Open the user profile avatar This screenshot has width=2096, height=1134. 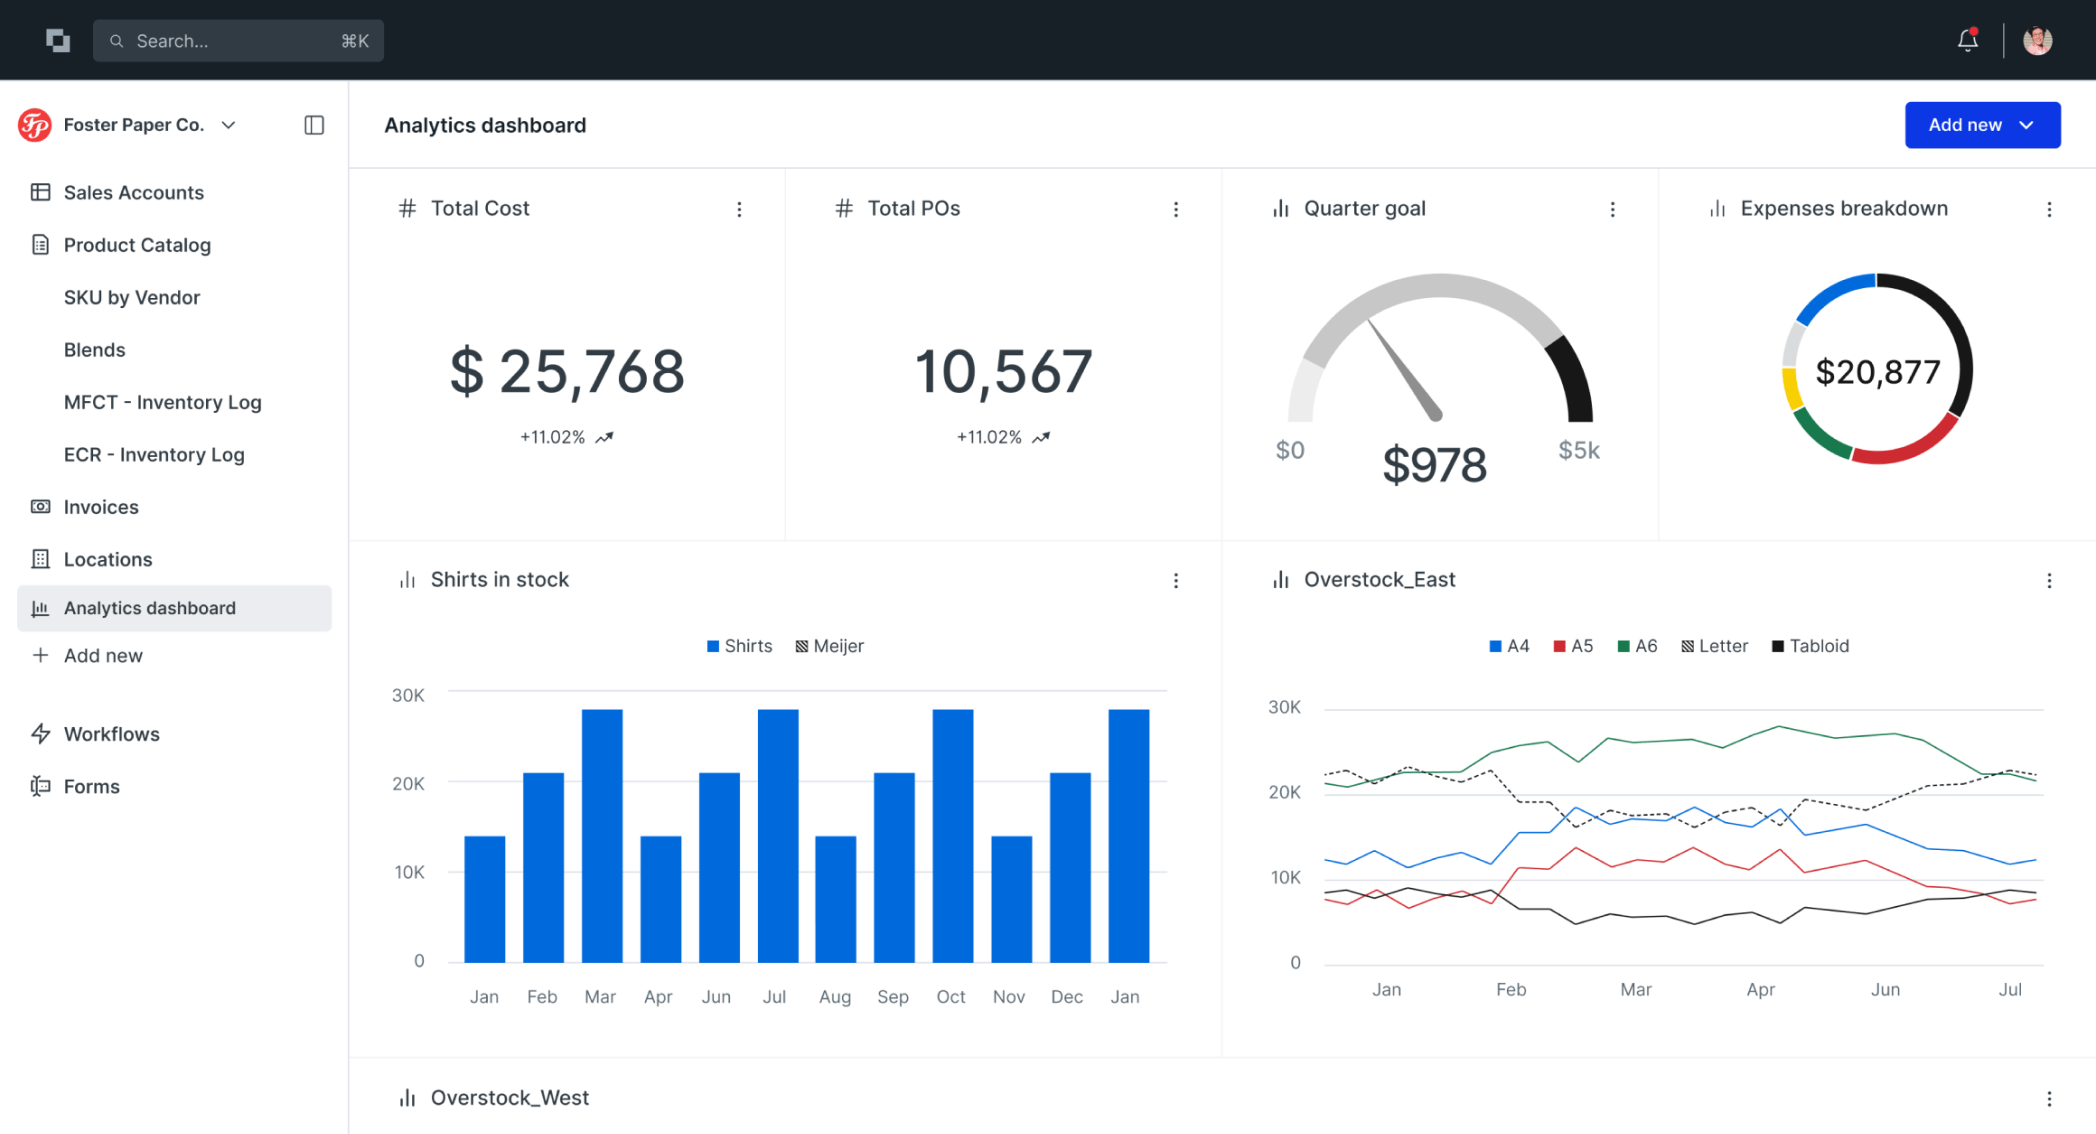coord(2037,41)
